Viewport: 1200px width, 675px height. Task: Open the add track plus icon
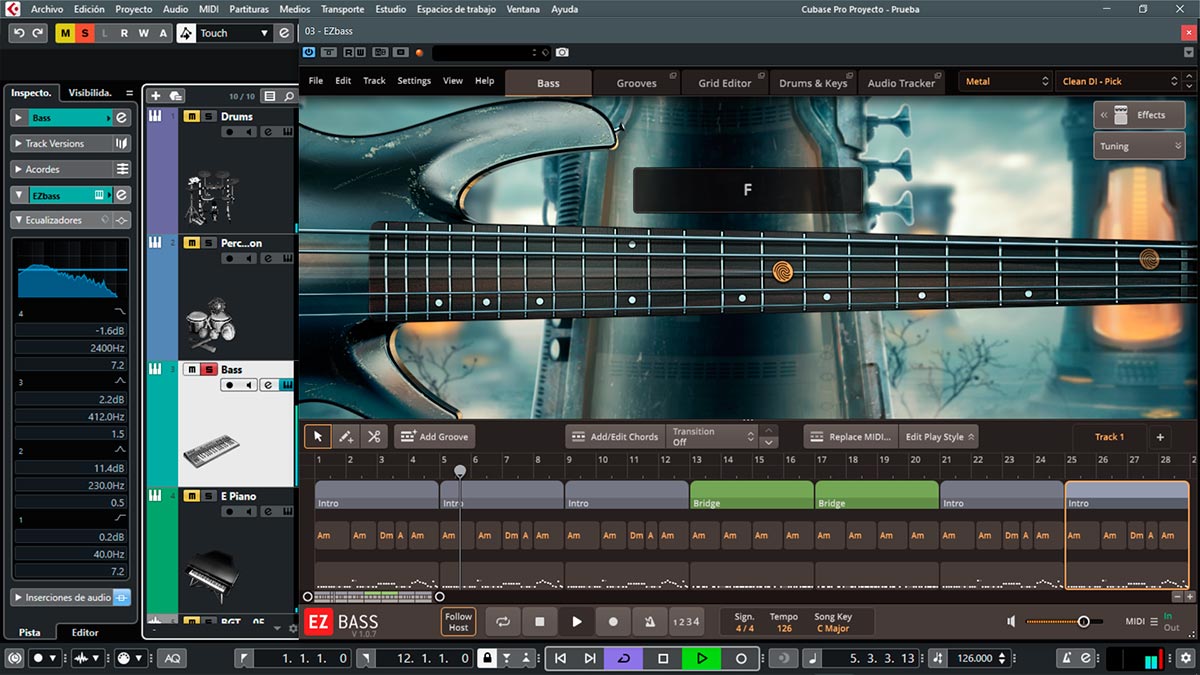tap(156, 96)
